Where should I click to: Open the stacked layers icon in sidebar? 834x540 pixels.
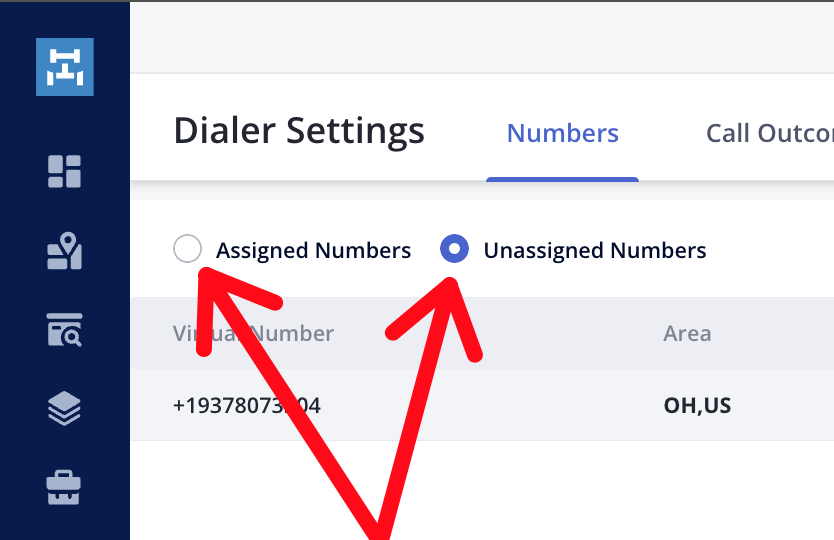tap(64, 409)
